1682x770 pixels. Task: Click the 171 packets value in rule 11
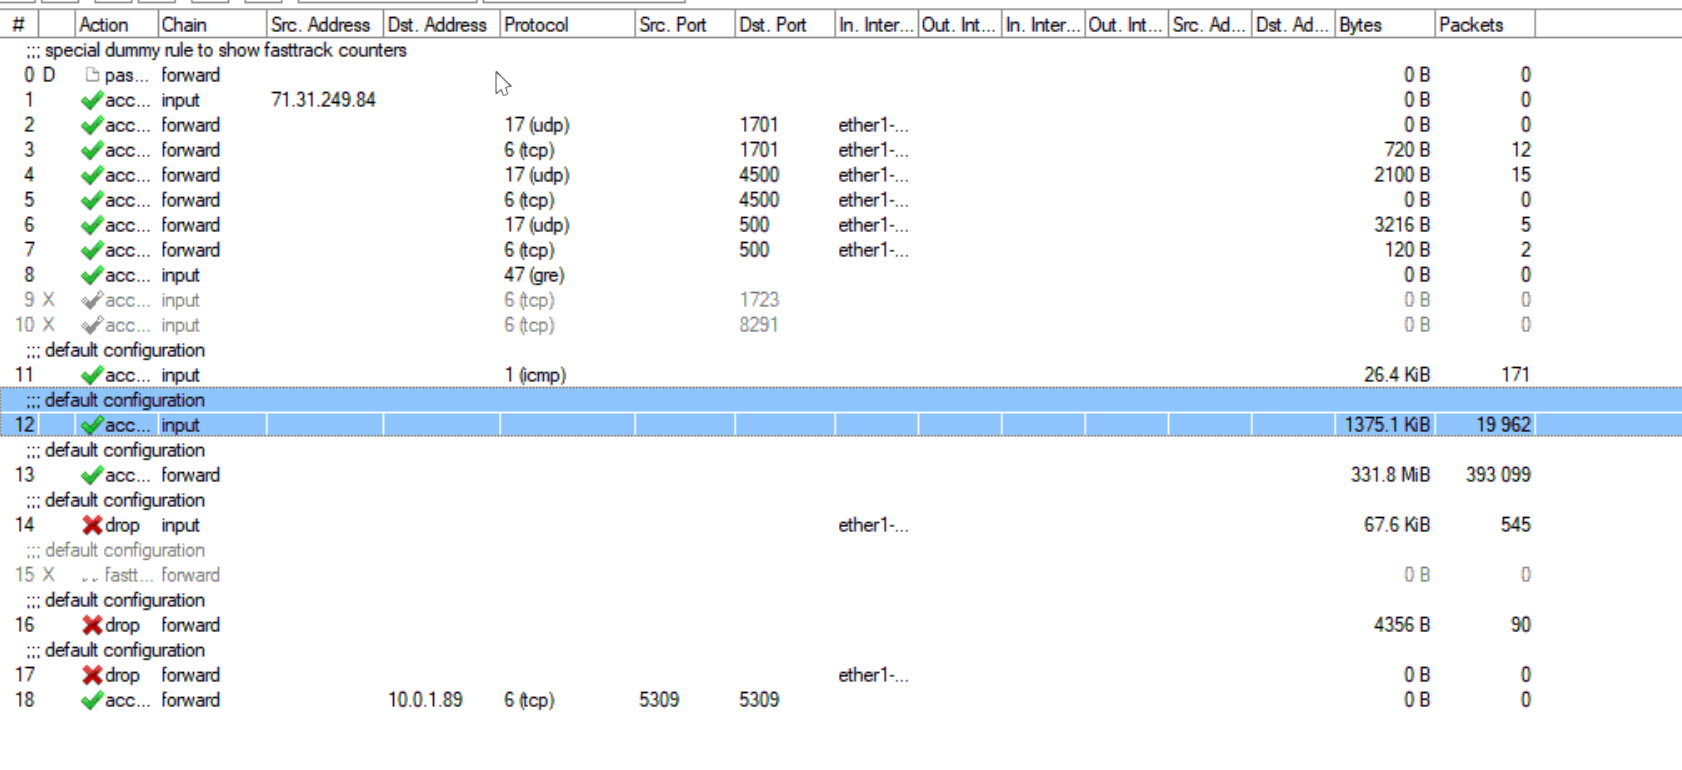[1515, 375]
